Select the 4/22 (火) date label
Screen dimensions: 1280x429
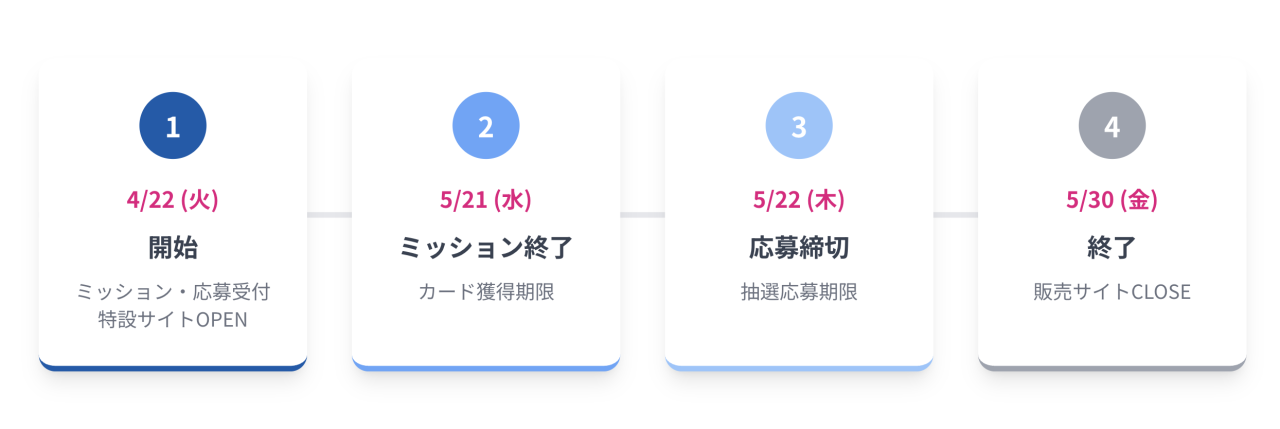(x=173, y=199)
